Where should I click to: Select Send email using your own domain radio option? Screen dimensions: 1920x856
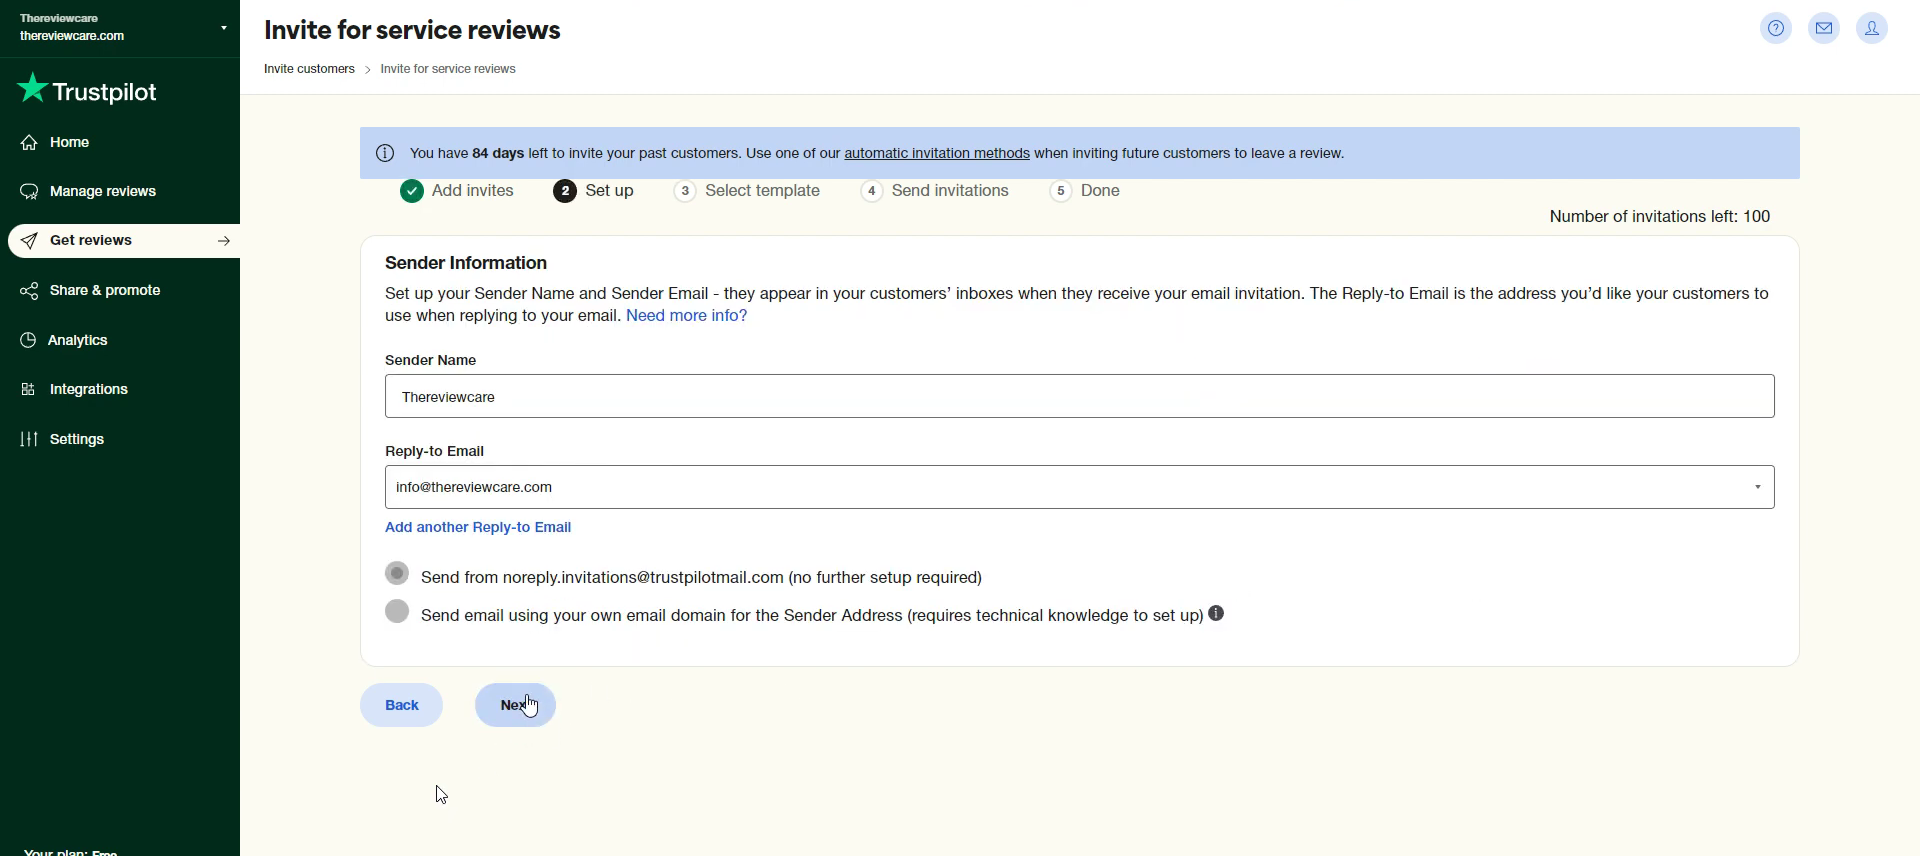click(397, 612)
